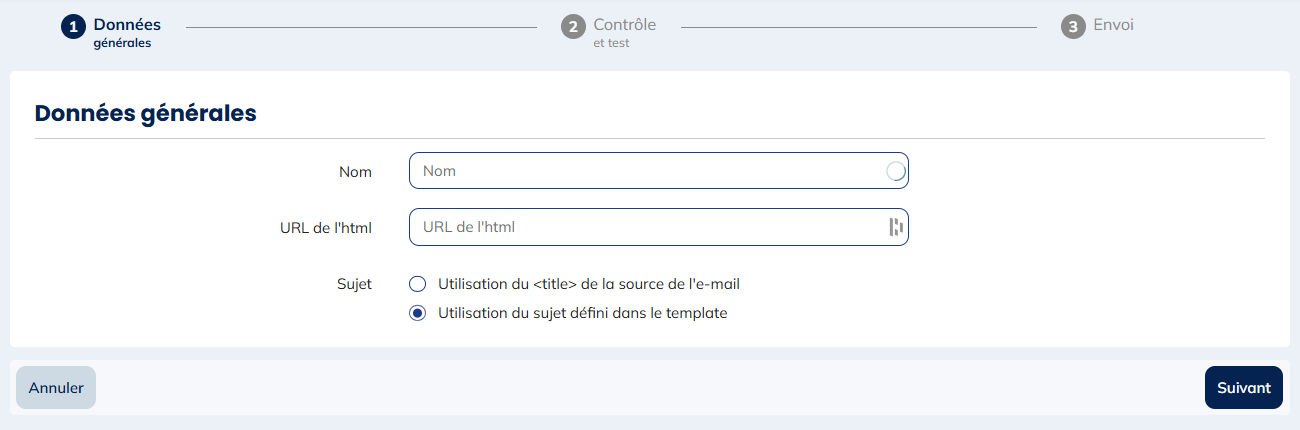Screen dimensions: 1300x430
Task: Select the <title> source subject radio button
Action: tap(418, 284)
